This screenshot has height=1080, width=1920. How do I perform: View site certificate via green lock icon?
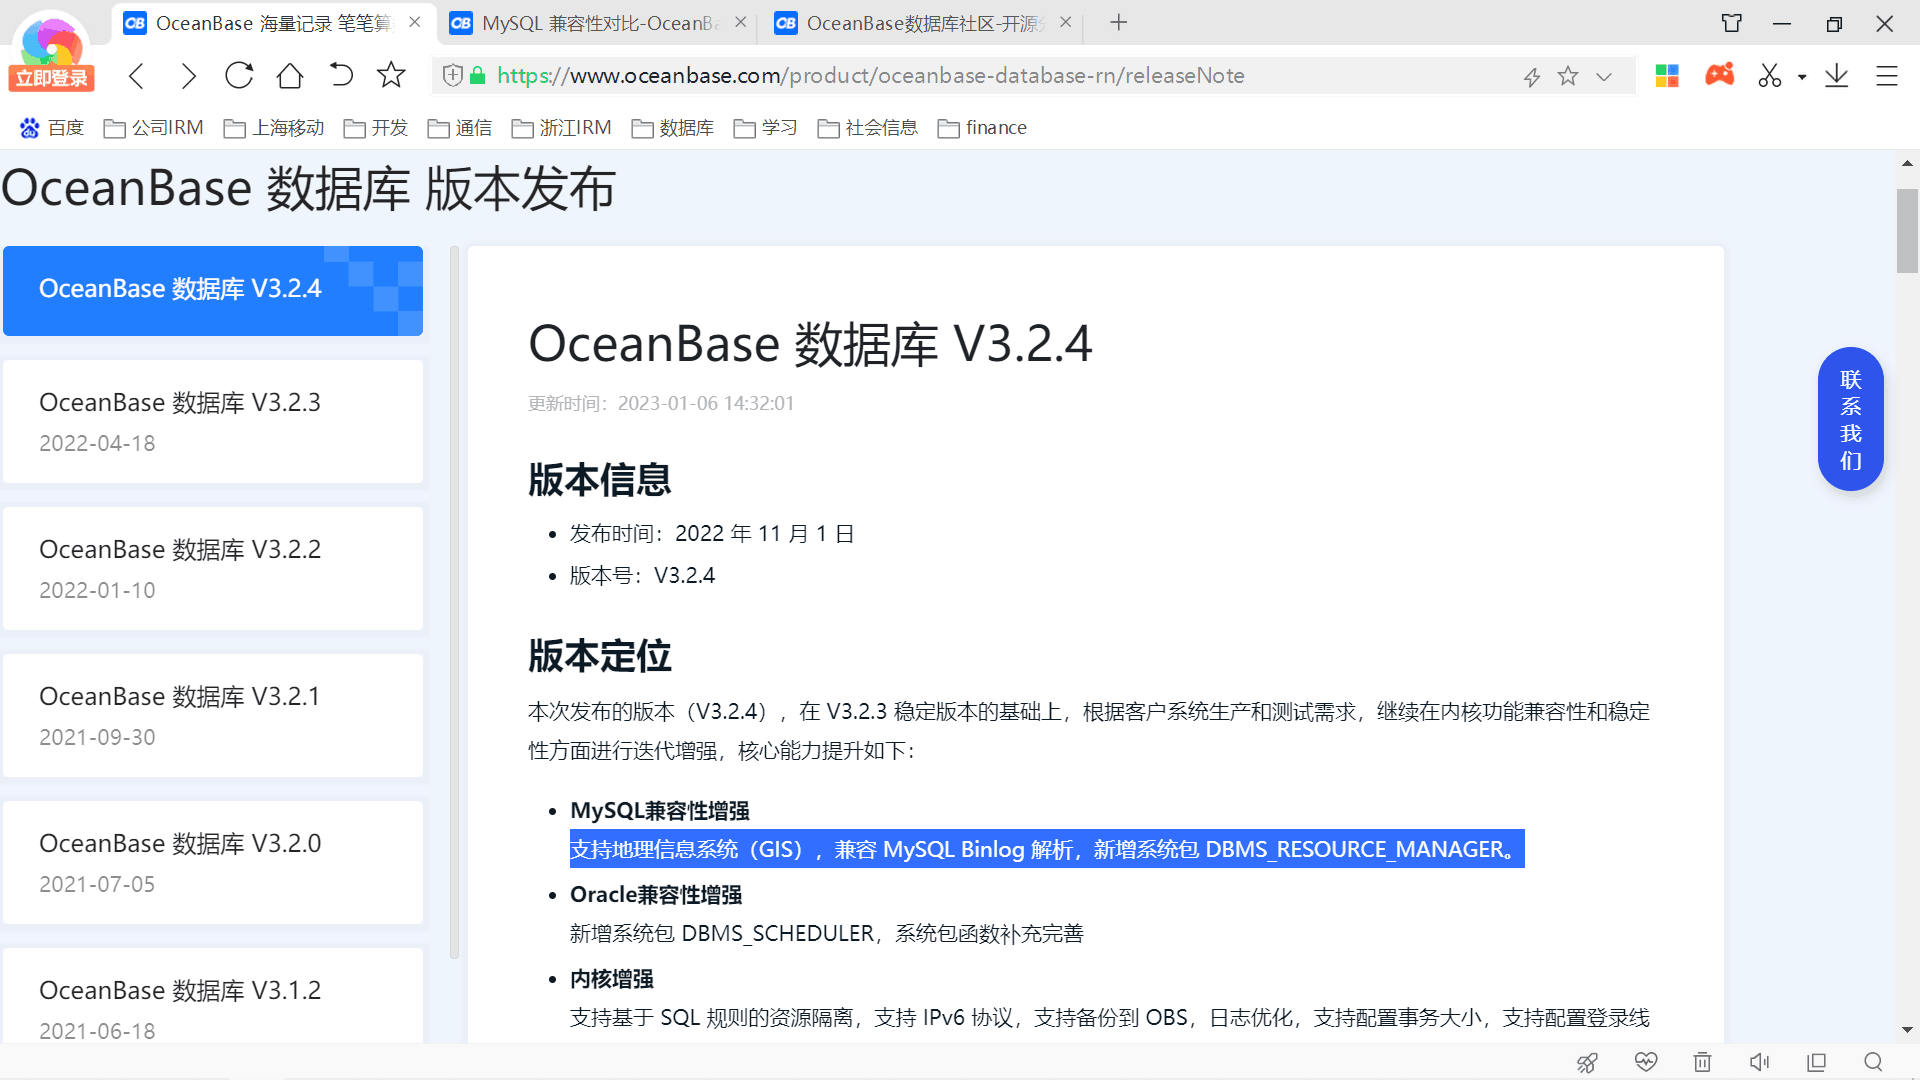[x=478, y=76]
